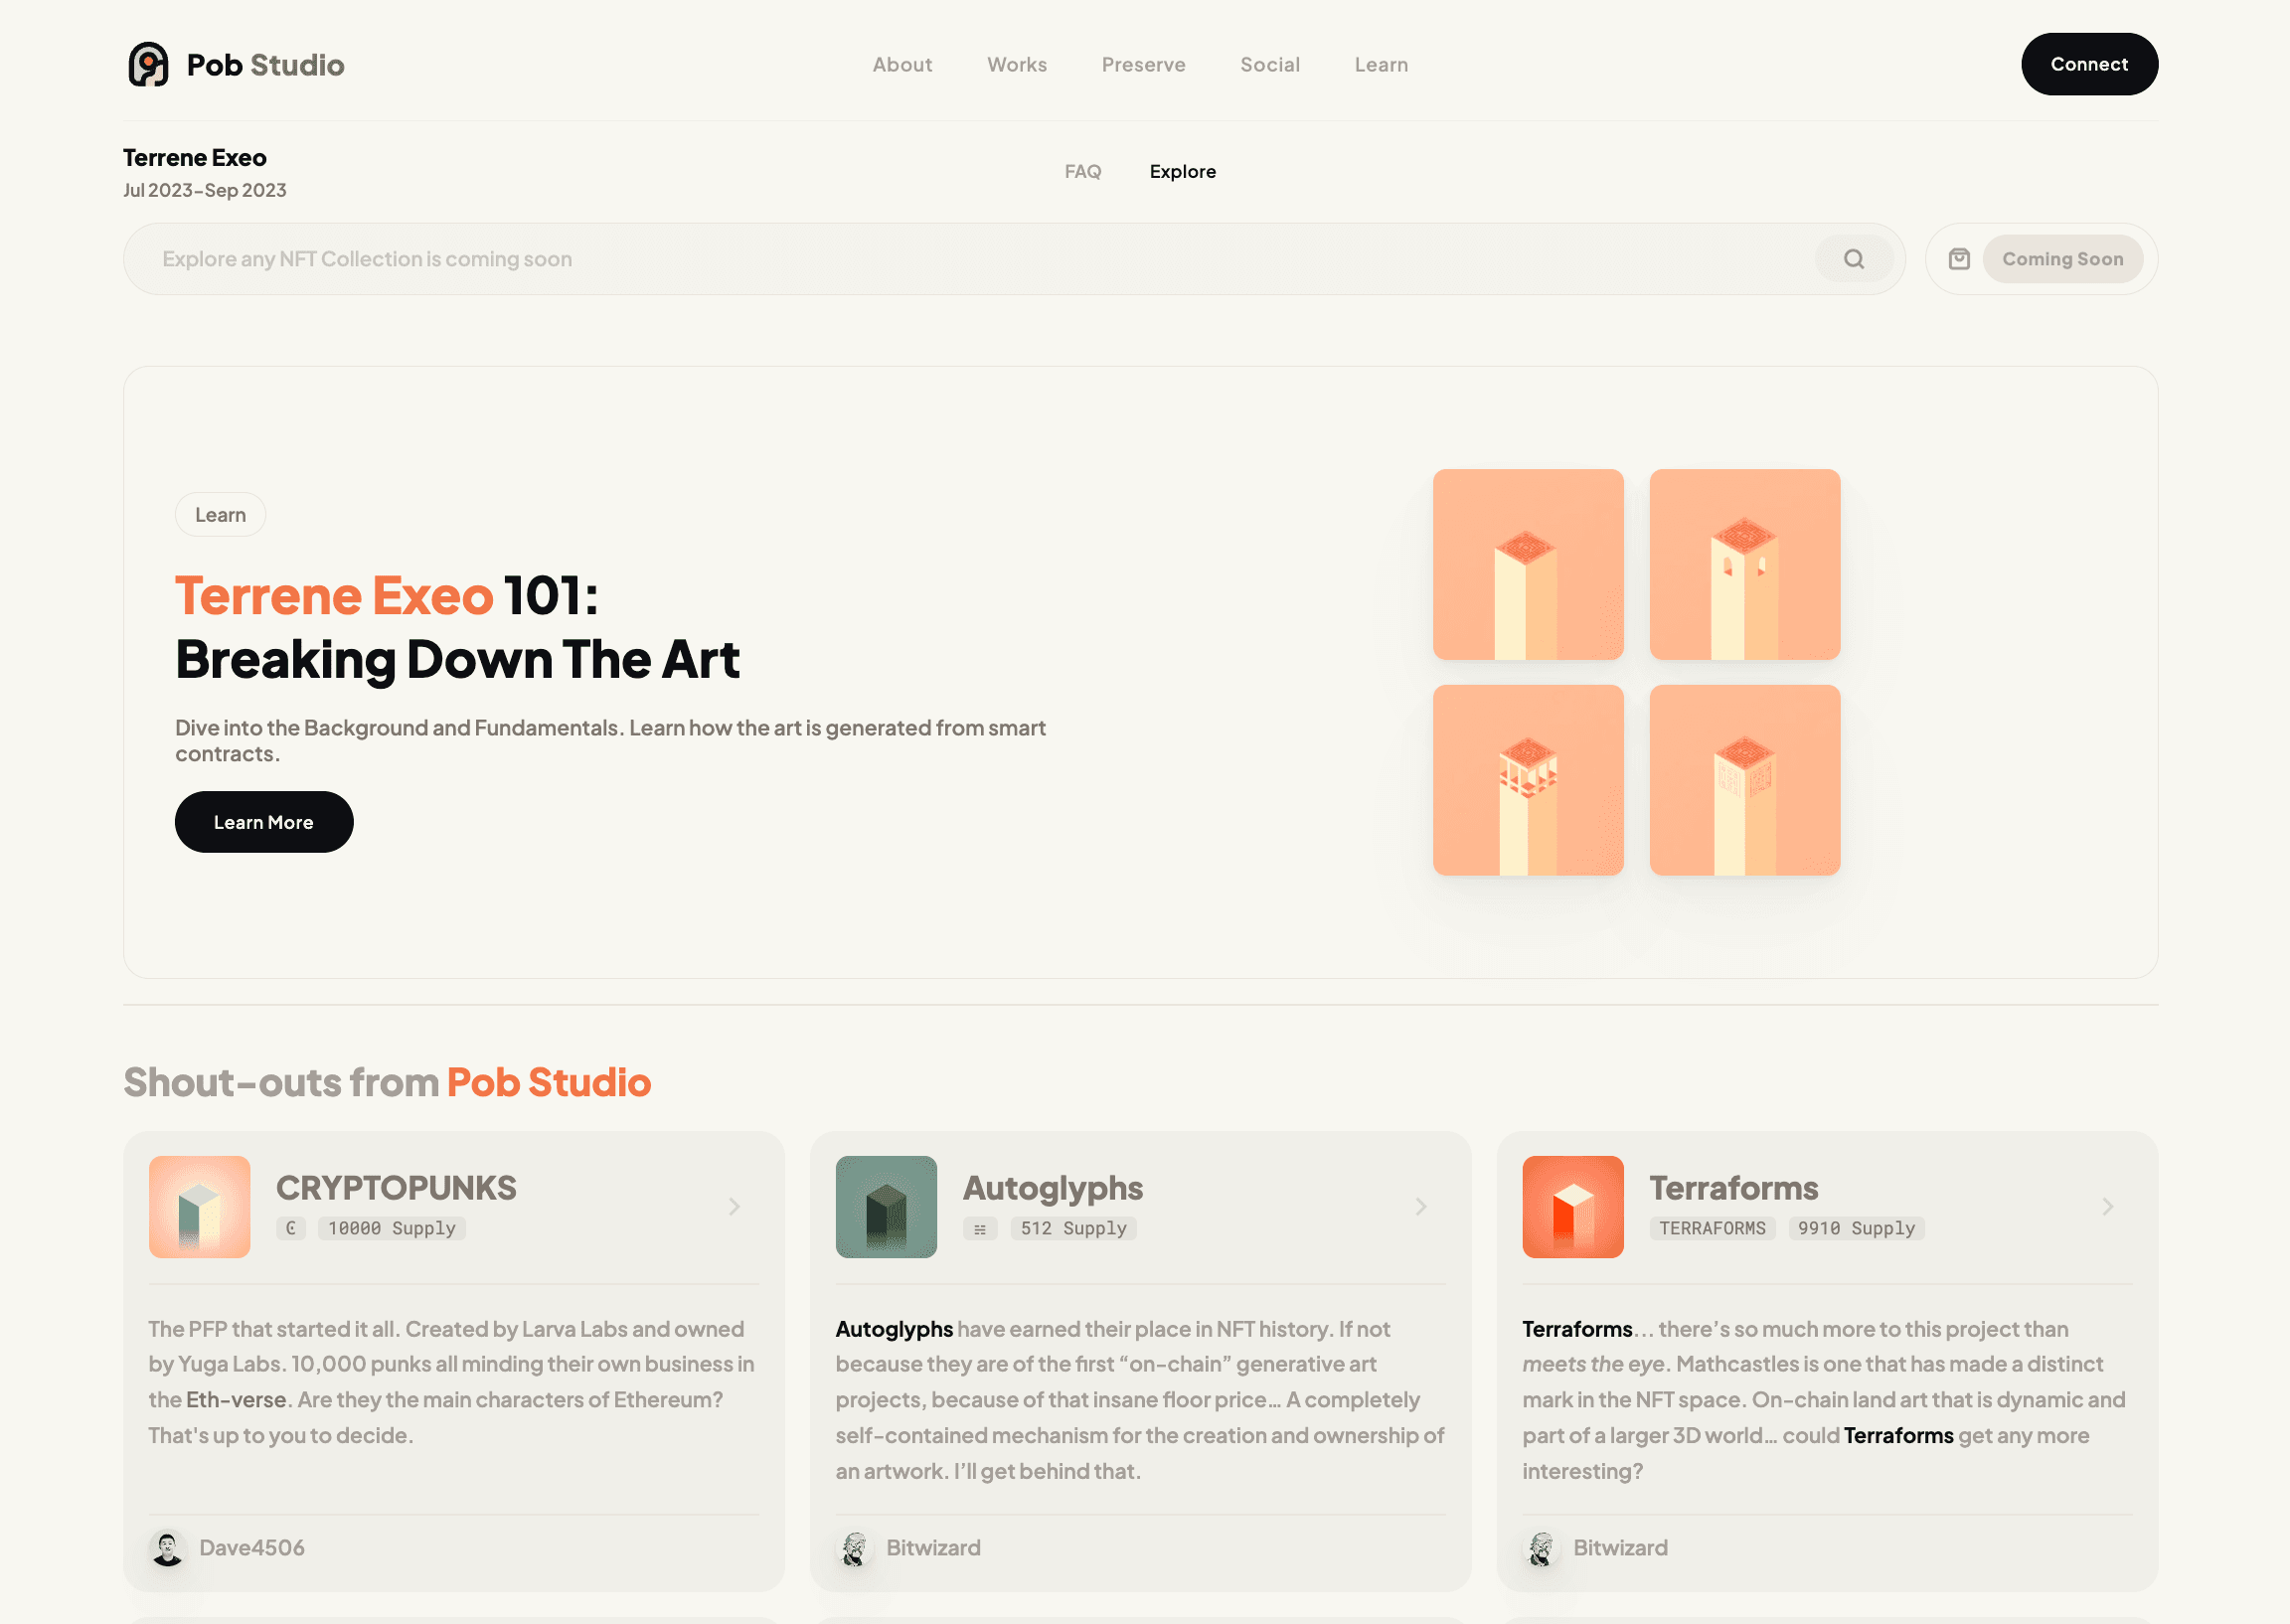Click the Pob Studio logo icon

click(148, 64)
